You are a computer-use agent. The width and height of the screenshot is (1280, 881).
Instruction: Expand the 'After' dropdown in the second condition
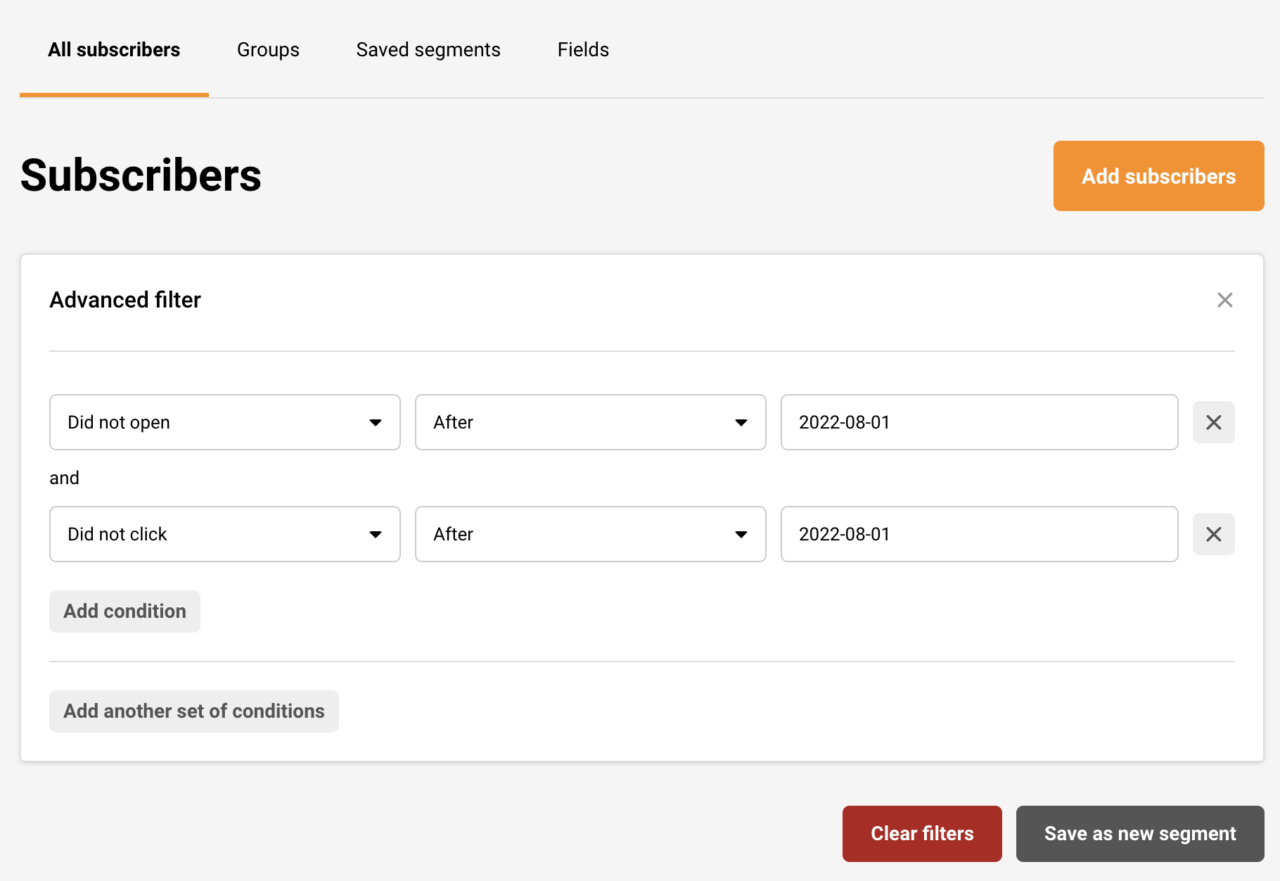590,534
